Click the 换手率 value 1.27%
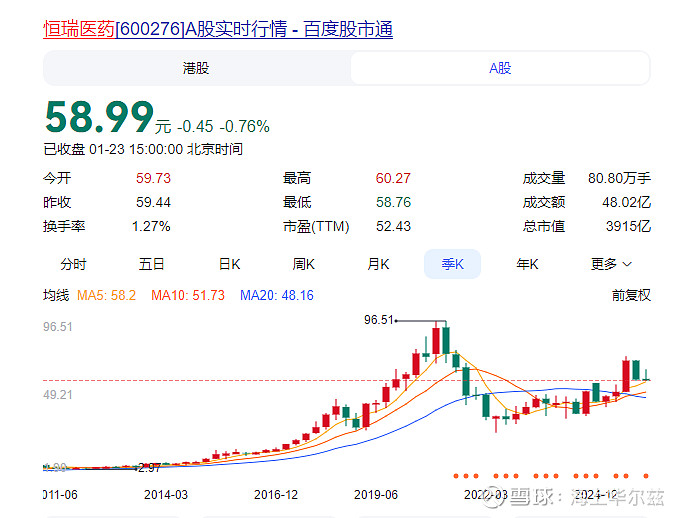 pyautogui.click(x=151, y=226)
